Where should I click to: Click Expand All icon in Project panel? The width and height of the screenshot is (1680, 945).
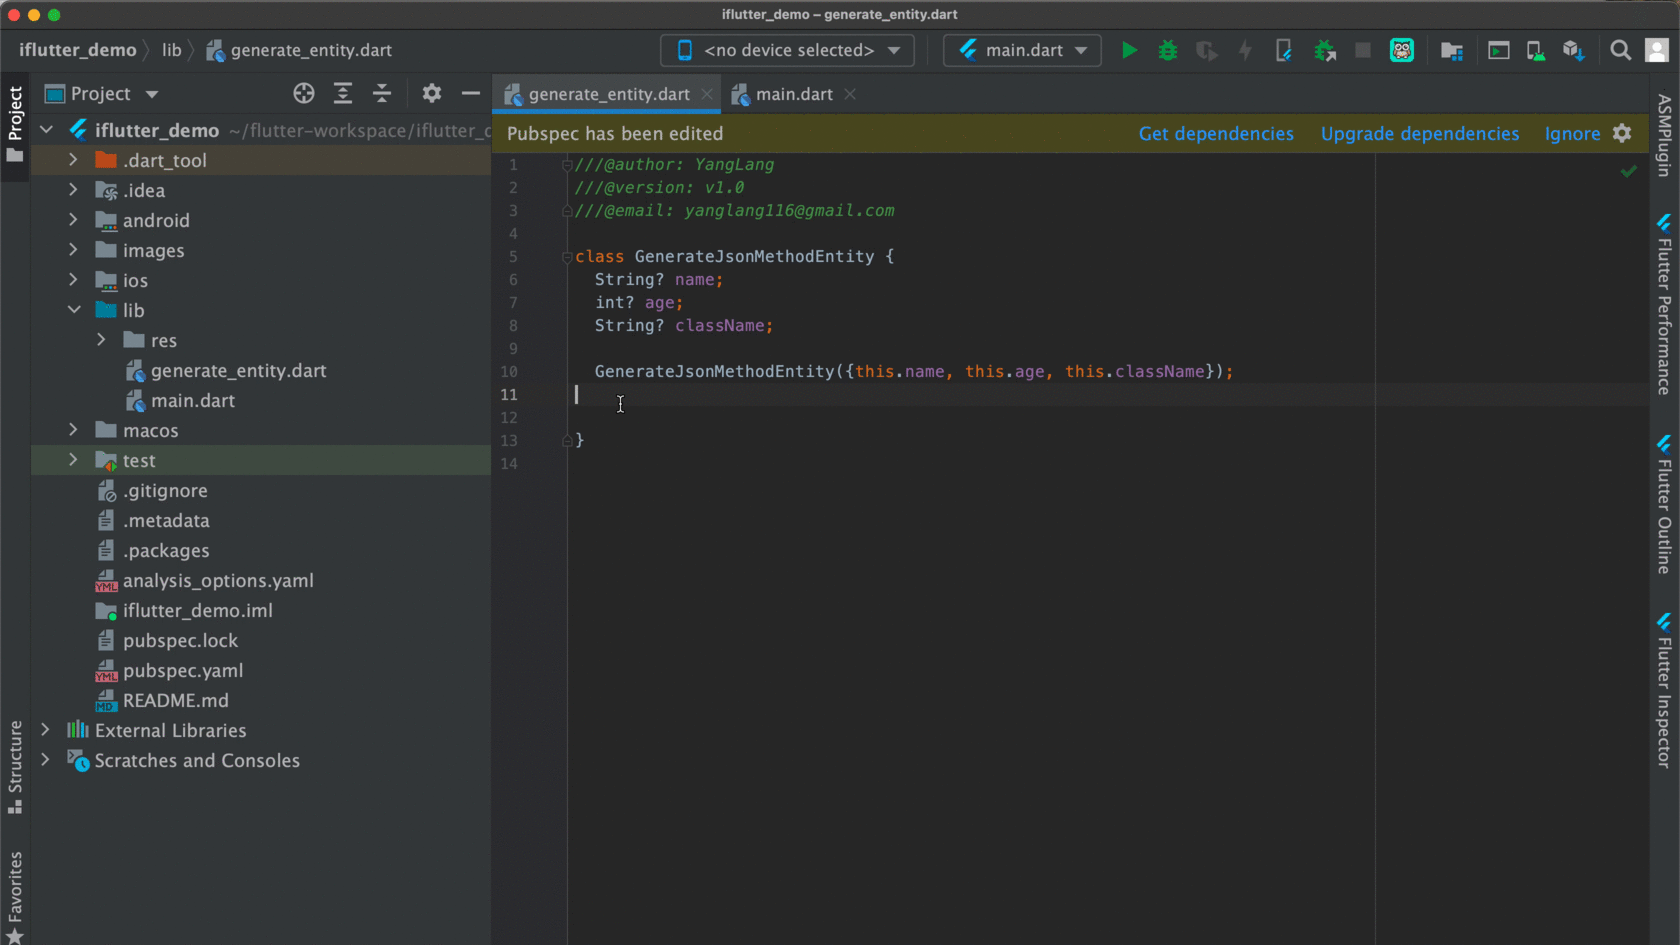click(343, 93)
